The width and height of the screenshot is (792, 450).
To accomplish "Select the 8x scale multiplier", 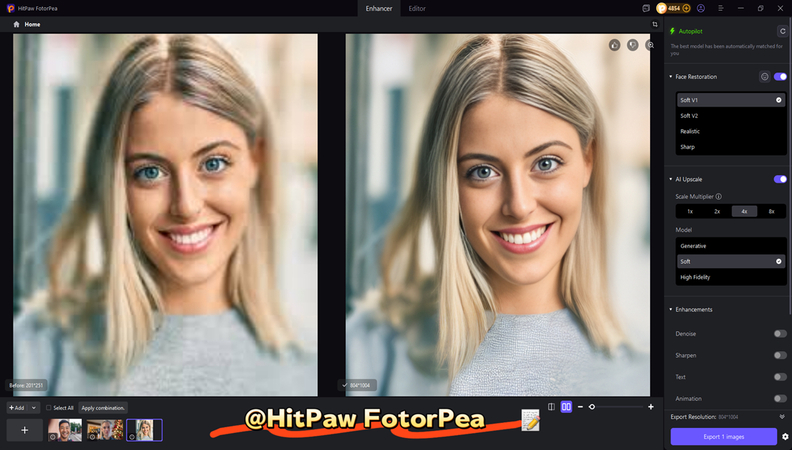I will [772, 212].
